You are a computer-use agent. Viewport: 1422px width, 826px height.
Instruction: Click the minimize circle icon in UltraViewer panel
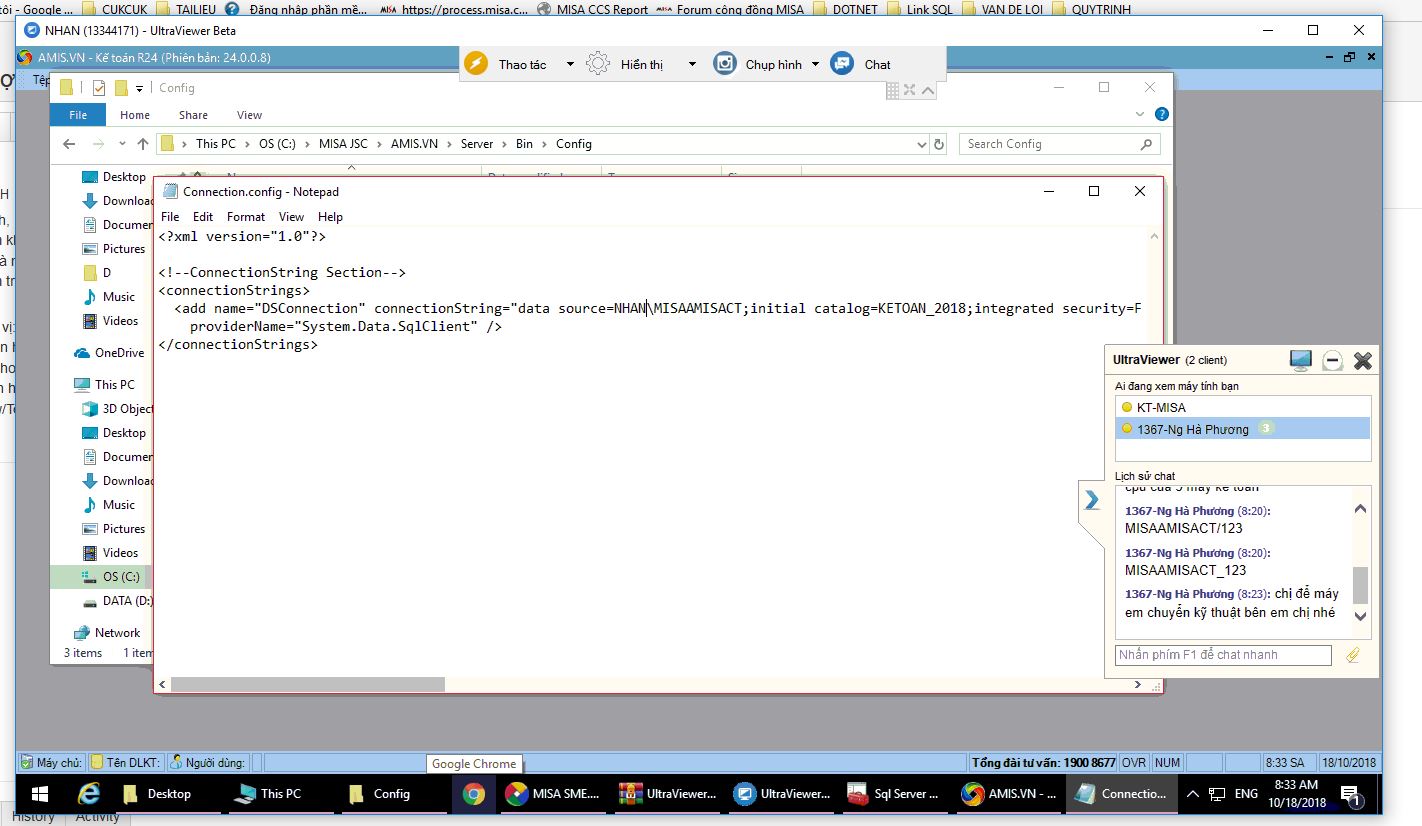click(x=1332, y=361)
